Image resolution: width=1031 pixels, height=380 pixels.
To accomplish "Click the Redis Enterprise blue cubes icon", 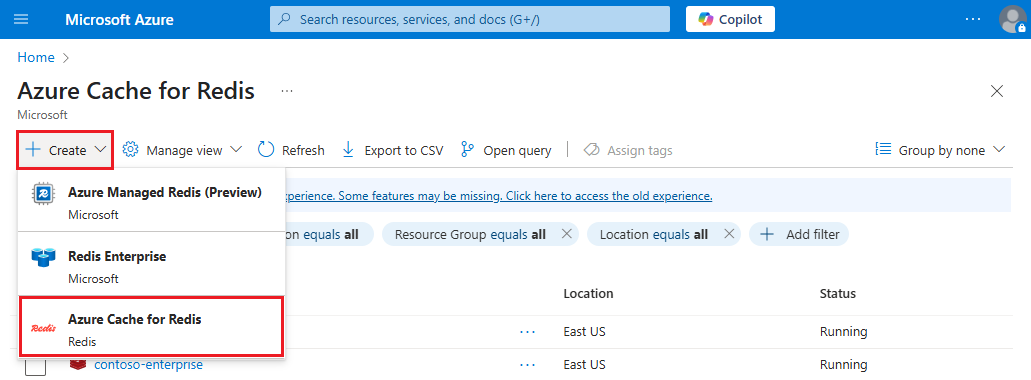I will (43, 258).
